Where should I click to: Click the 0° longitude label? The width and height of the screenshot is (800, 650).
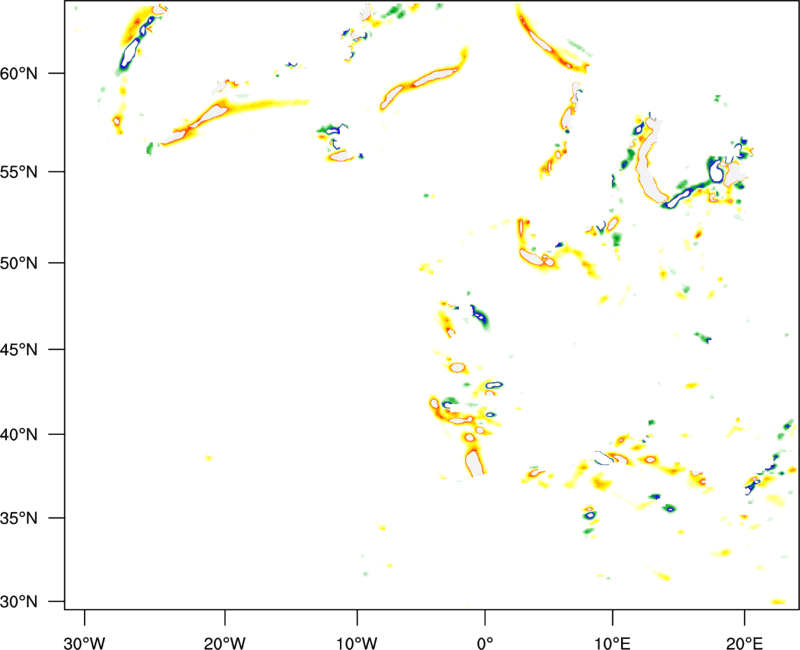click(485, 643)
